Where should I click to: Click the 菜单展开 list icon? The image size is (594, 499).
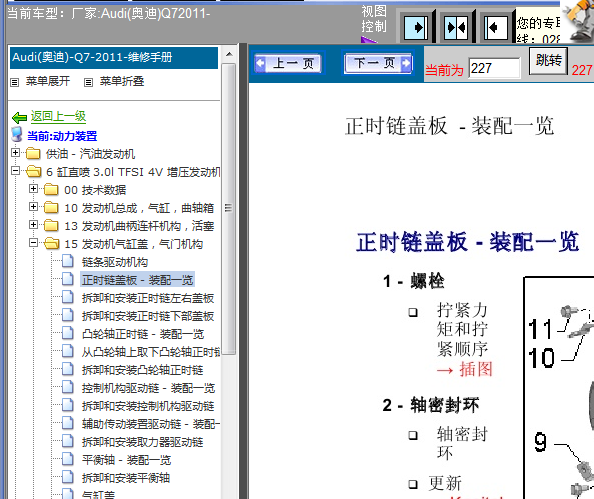coord(14,82)
